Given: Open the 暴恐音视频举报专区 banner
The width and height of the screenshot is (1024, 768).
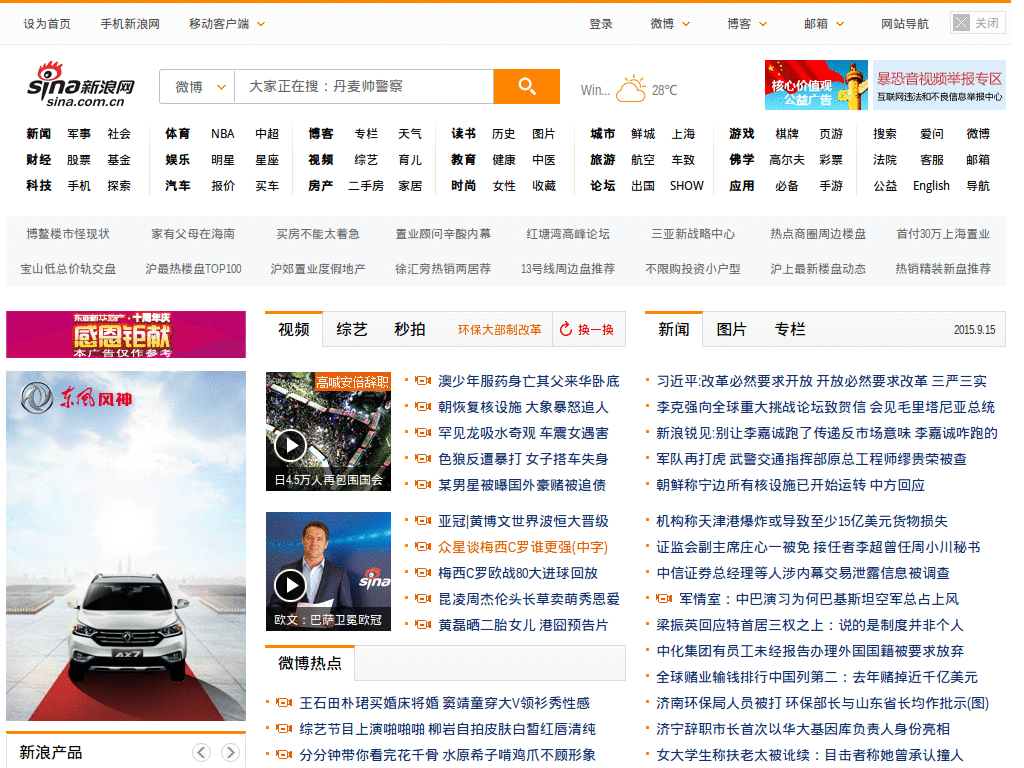Looking at the screenshot, I should pos(939,85).
